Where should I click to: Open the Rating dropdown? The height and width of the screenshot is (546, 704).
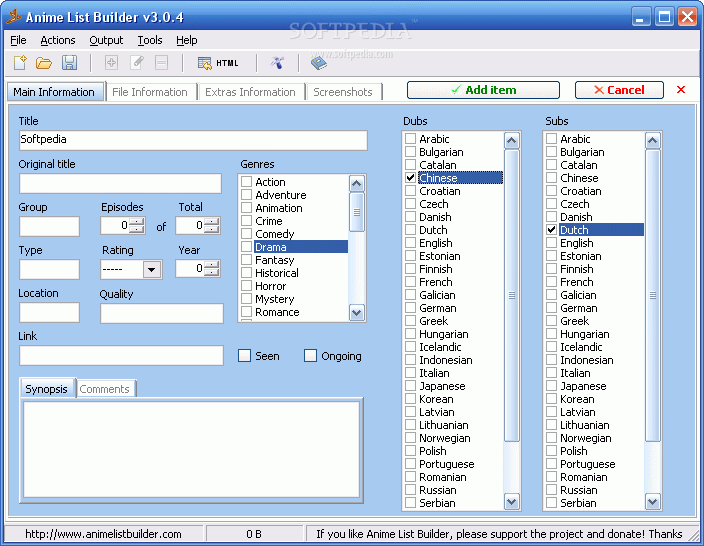152,269
